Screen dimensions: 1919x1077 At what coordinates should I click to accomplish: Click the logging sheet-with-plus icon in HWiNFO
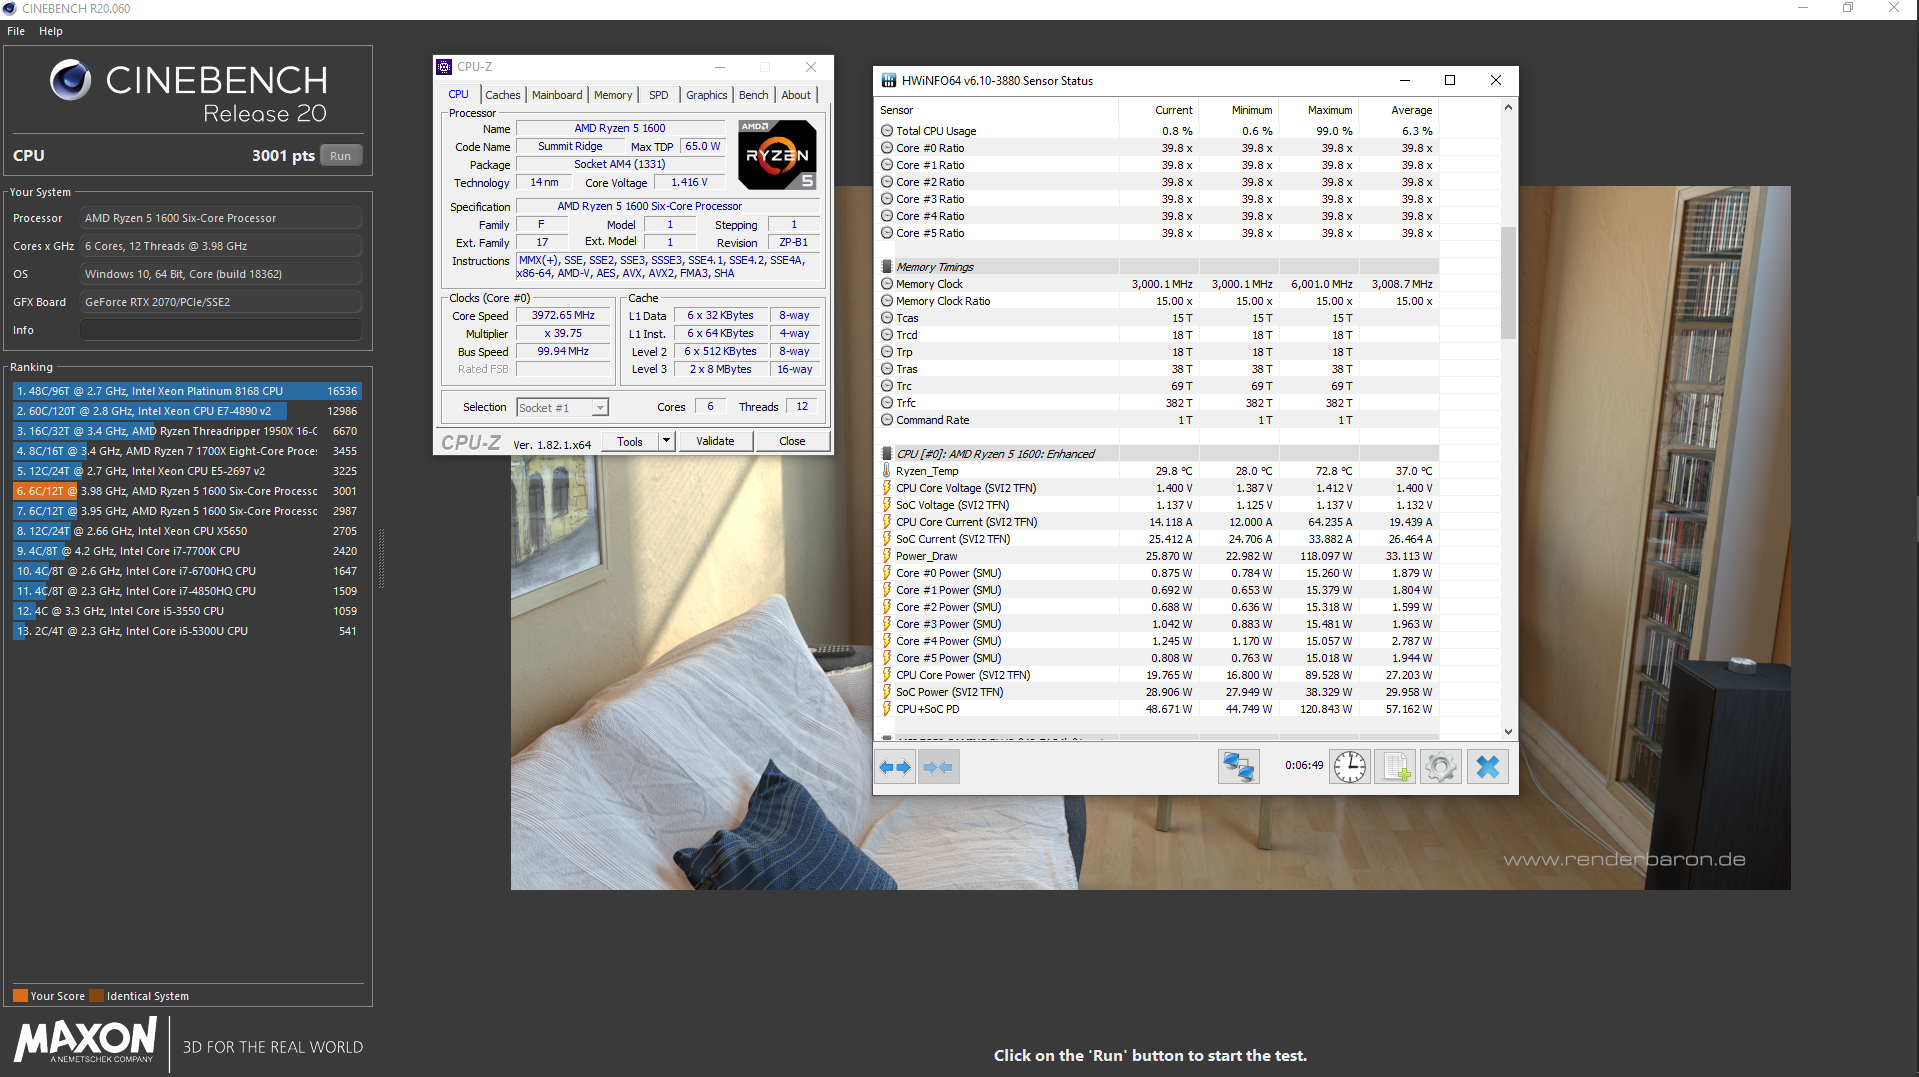point(1395,767)
